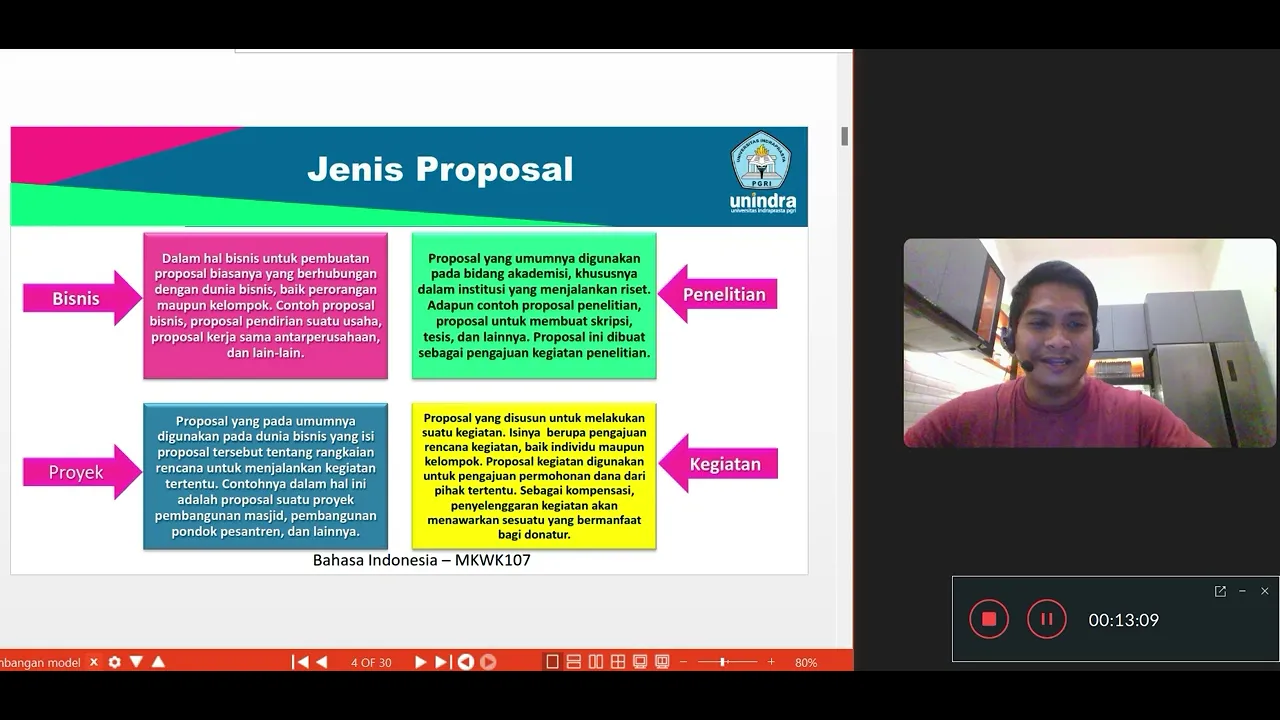This screenshot has height=720, width=1280.
Task: Click the yellow Kegiatan description box
Action: click(x=534, y=476)
